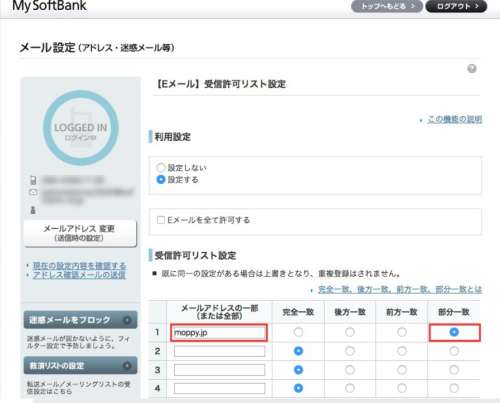Open この機能の説明 link
Viewport: 500px width, 403px height.
pyautogui.click(x=455, y=119)
